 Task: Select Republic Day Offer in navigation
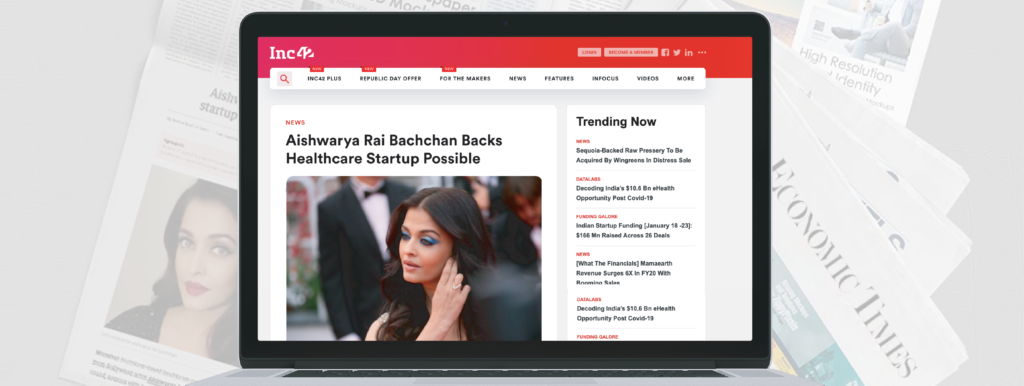391,78
